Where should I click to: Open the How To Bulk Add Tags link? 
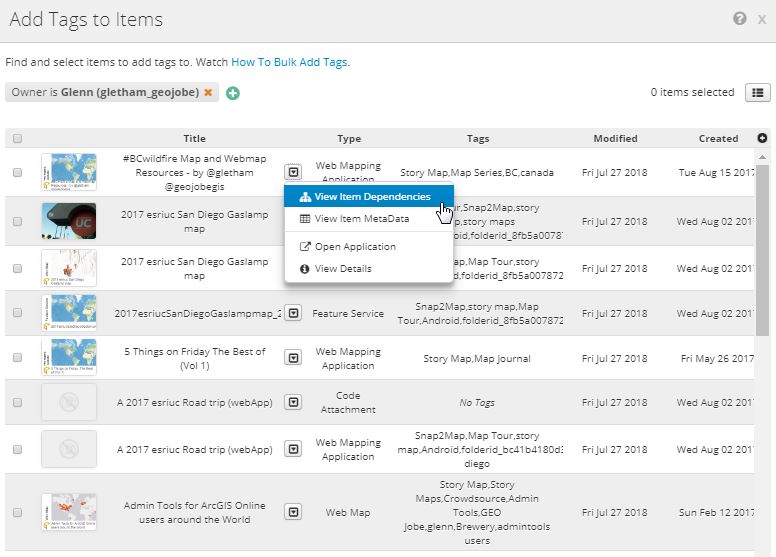[x=289, y=62]
